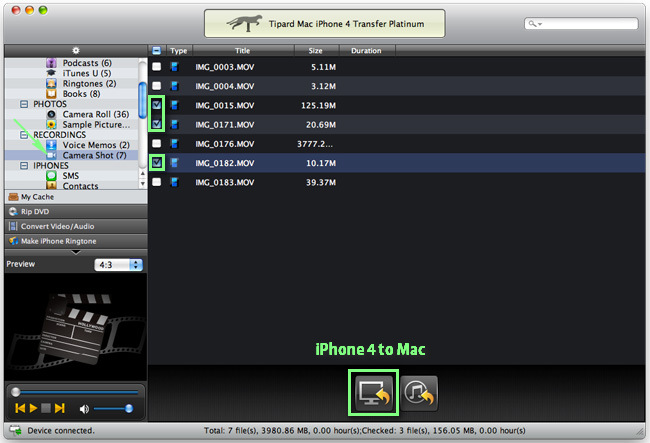Image resolution: width=650 pixels, height=443 pixels.
Task: Collapse the panel using the down triangle
Action: point(76,252)
